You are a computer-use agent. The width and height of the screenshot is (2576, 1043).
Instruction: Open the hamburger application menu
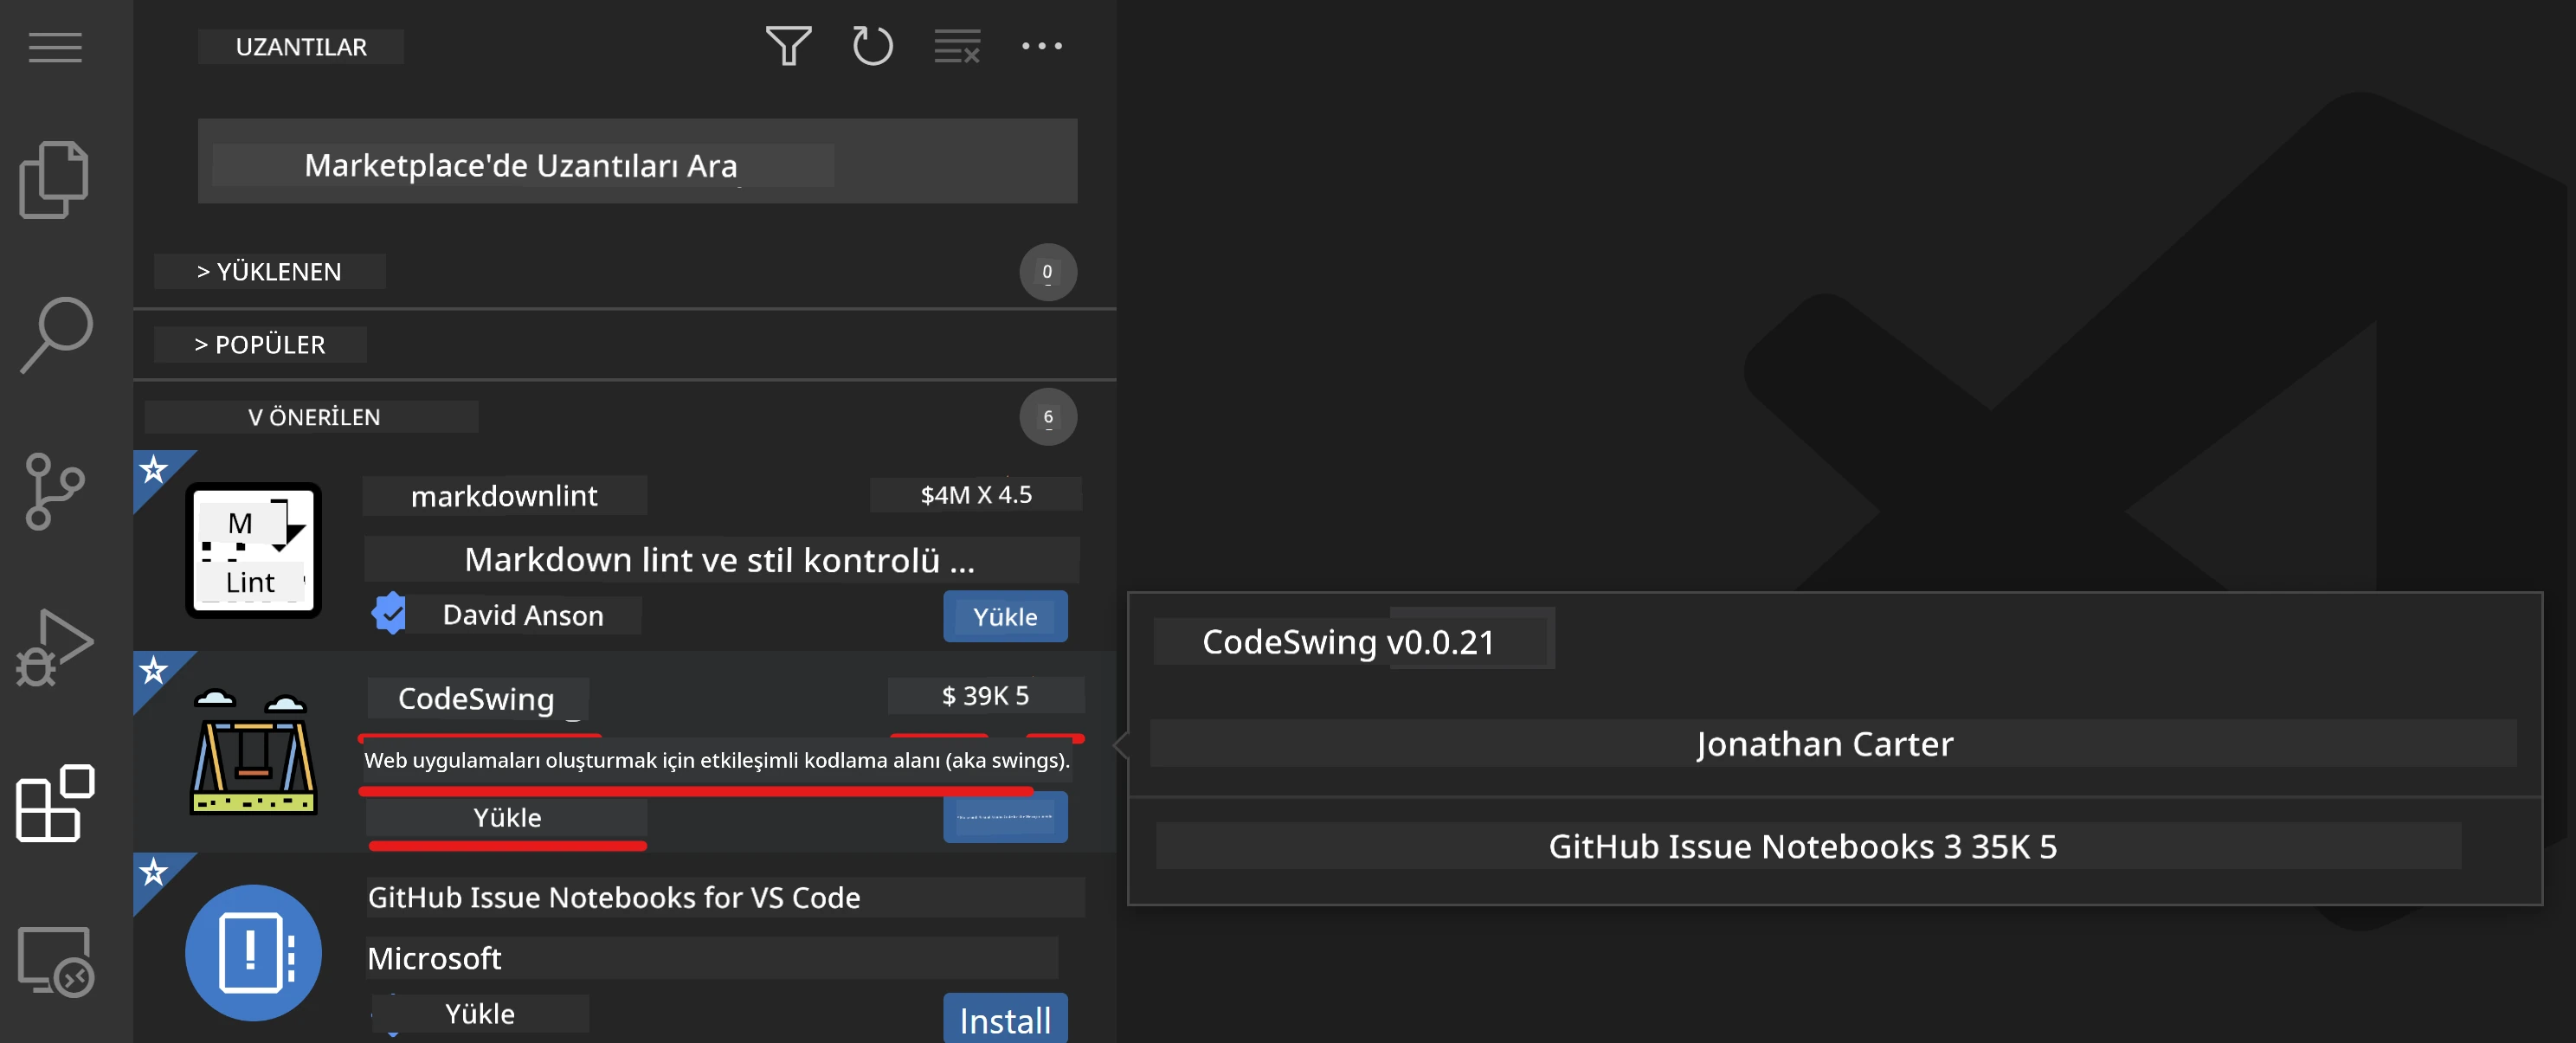[x=55, y=47]
